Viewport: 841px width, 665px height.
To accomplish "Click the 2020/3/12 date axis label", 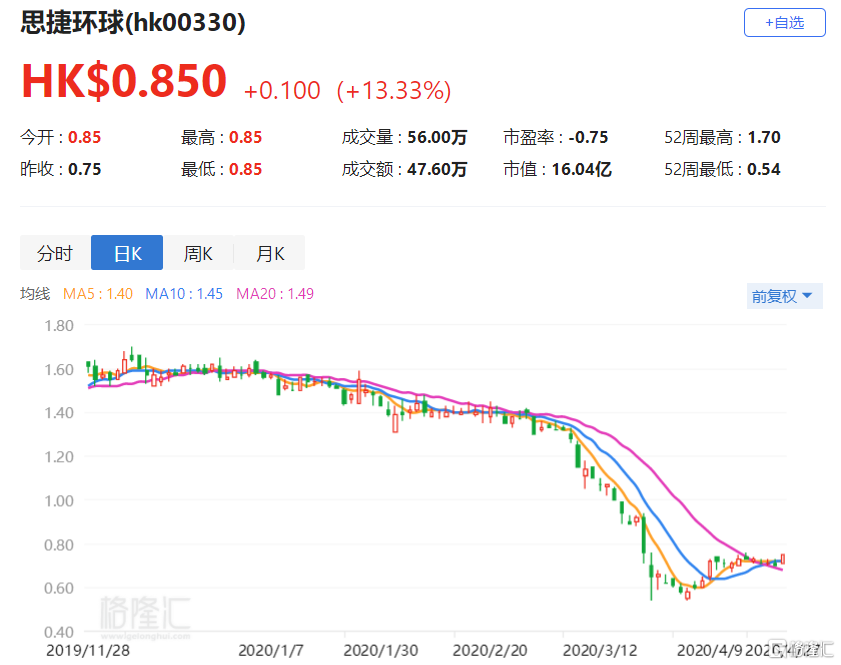I will [600, 651].
